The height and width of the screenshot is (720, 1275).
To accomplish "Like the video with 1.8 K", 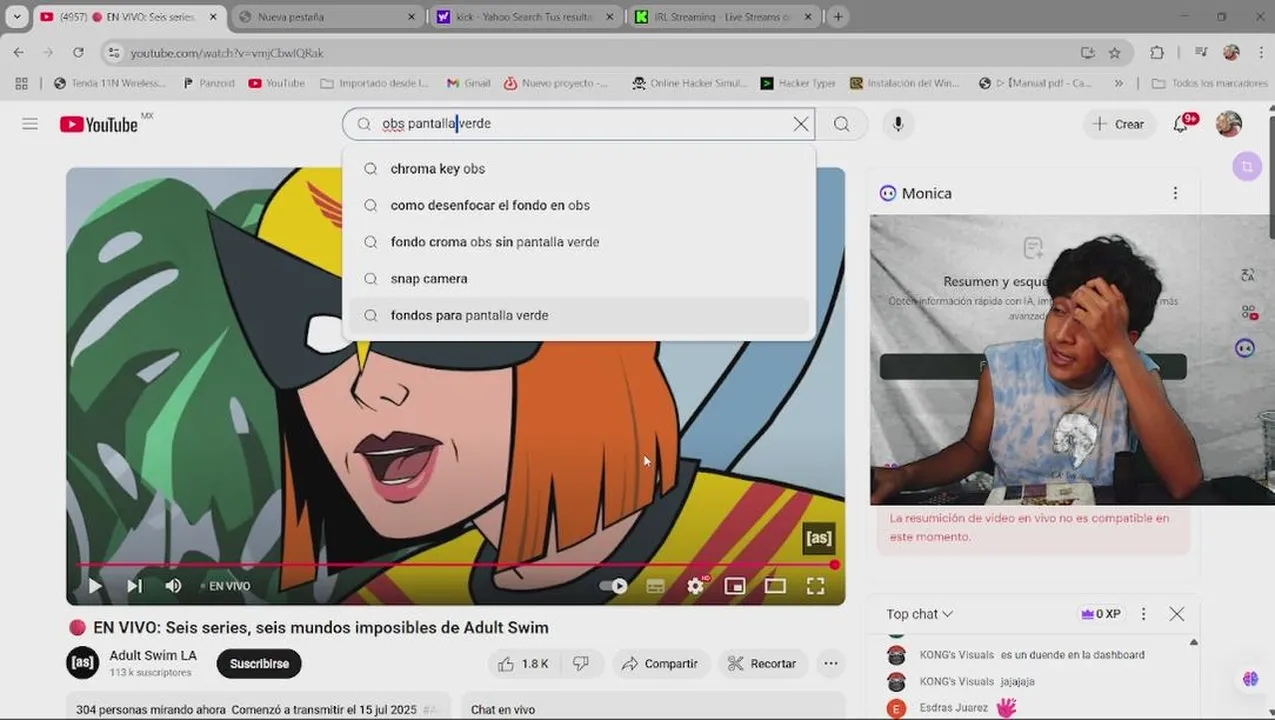I will (x=524, y=663).
